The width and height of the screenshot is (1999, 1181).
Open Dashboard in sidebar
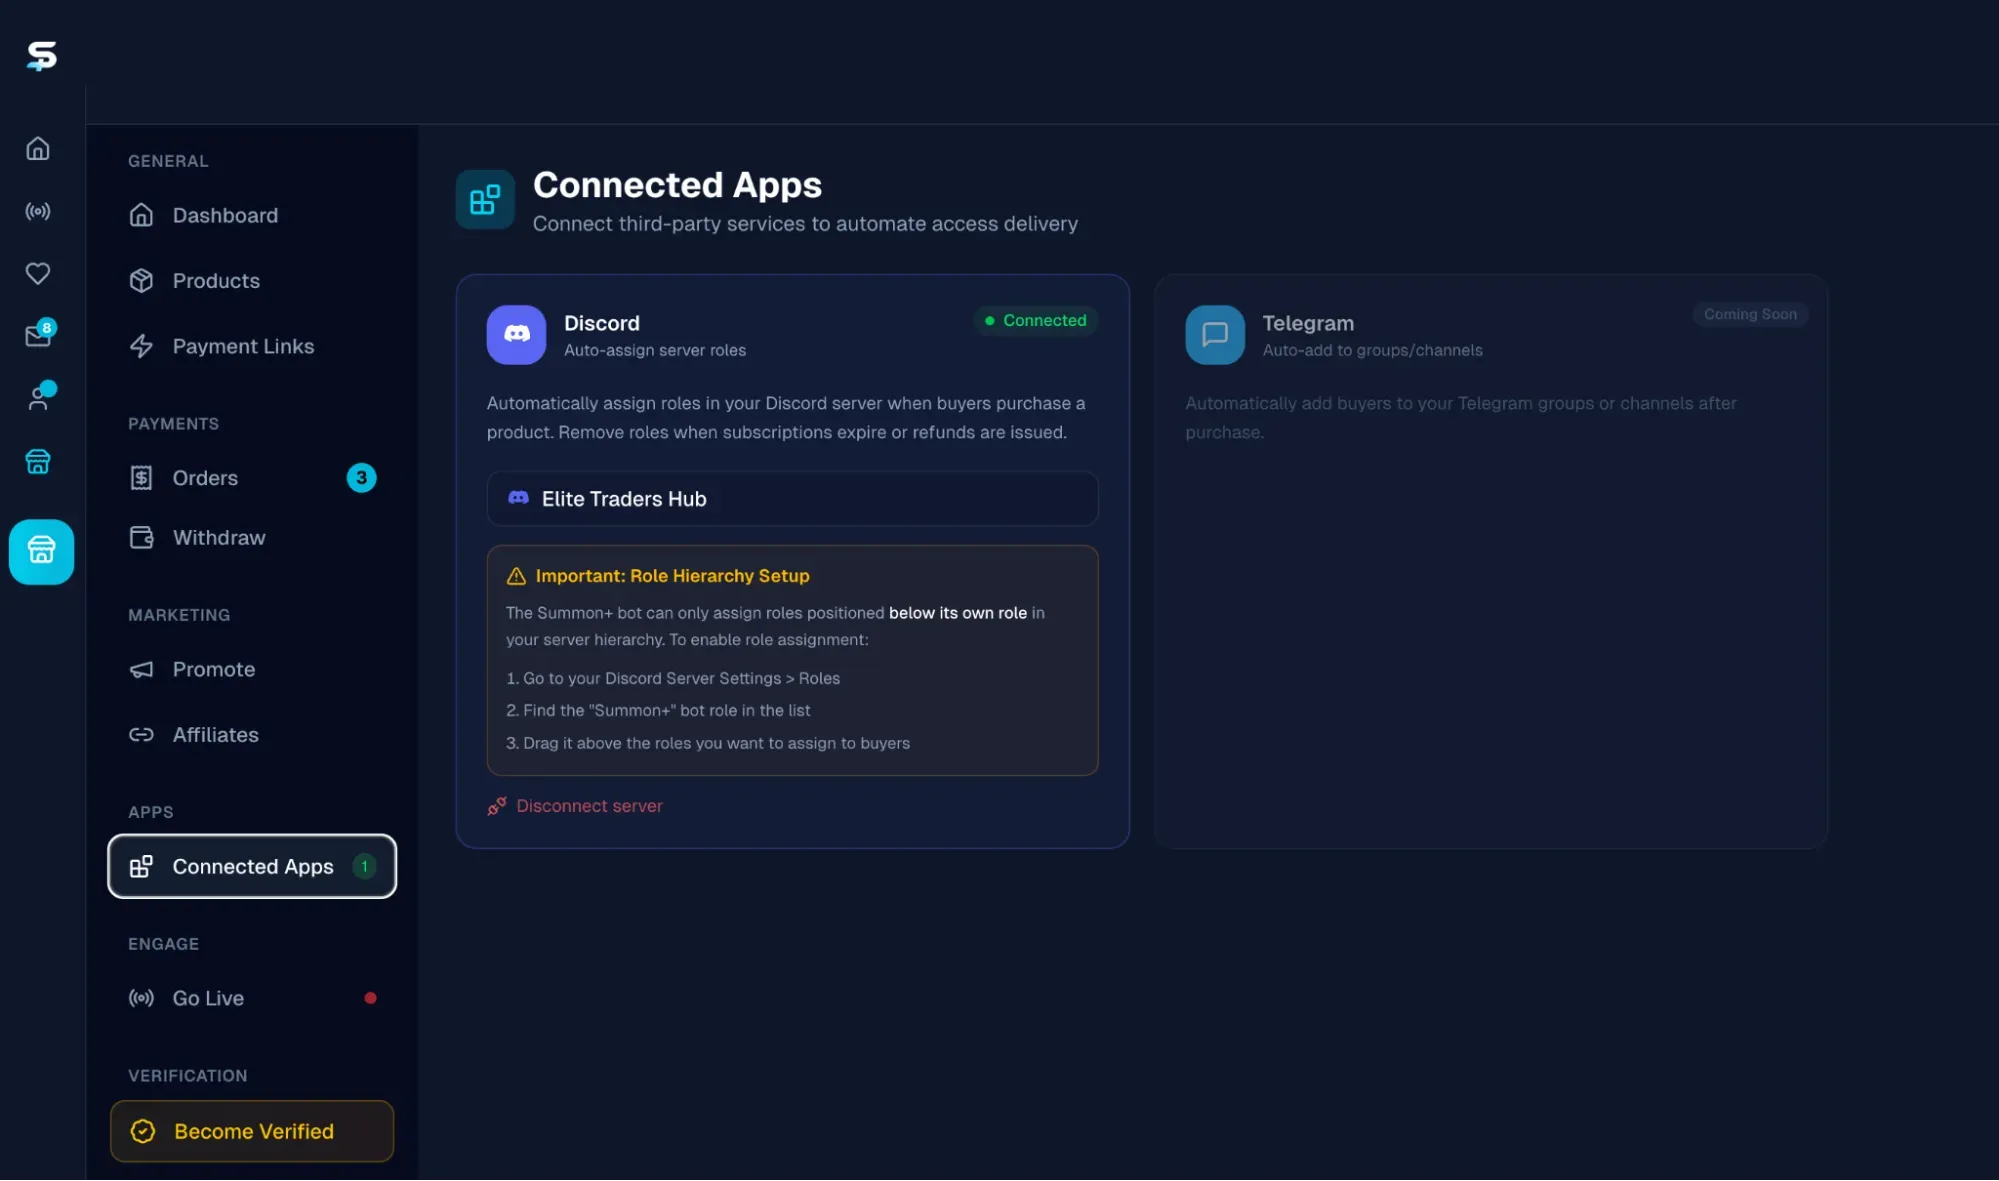point(225,215)
